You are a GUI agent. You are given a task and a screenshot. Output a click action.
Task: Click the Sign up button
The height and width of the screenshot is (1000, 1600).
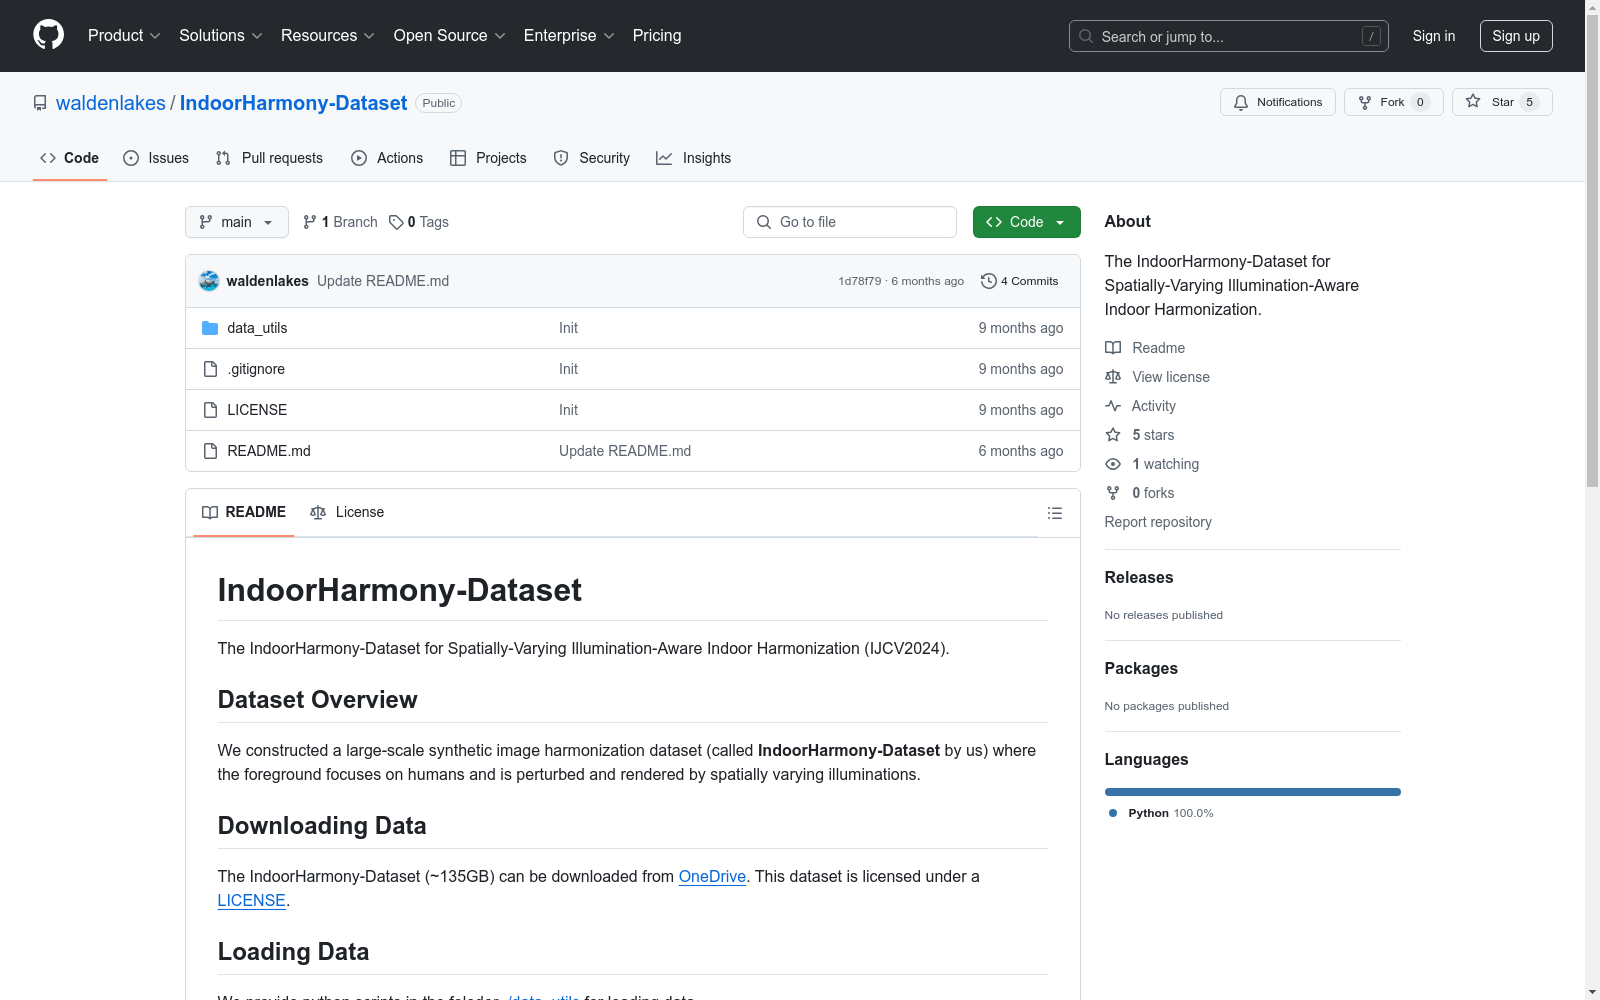[x=1516, y=36]
